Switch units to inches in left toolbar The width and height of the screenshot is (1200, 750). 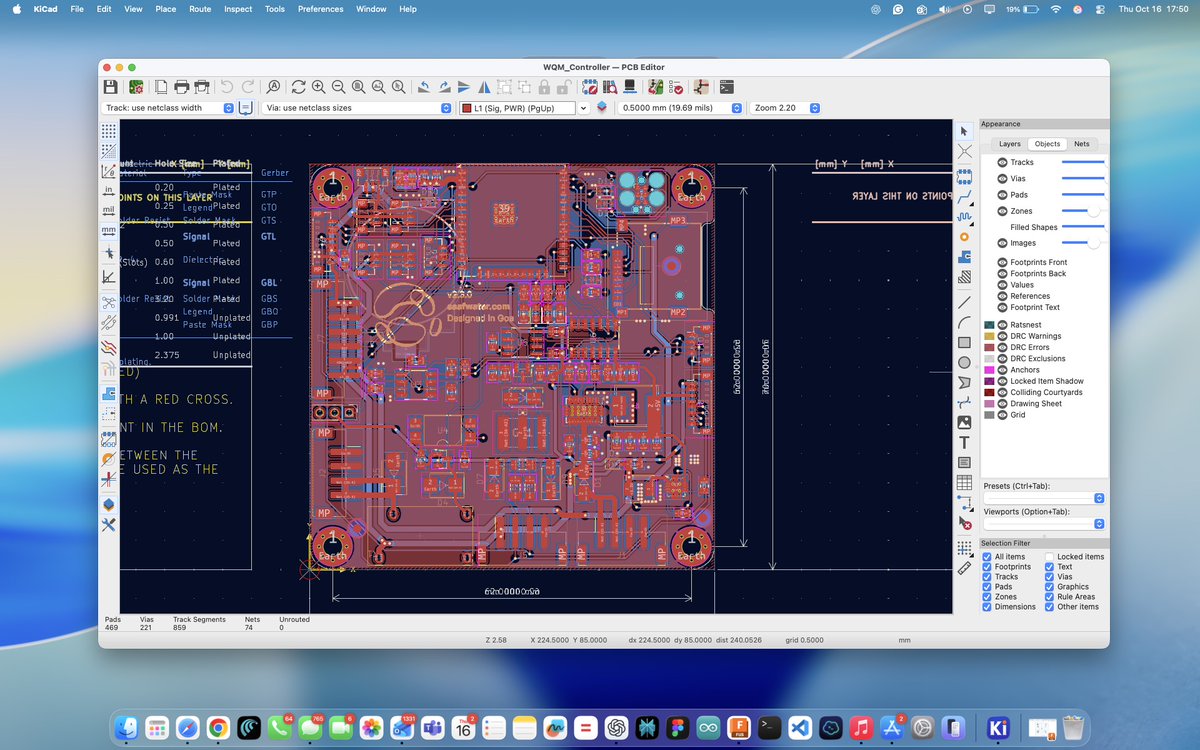click(x=109, y=189)
